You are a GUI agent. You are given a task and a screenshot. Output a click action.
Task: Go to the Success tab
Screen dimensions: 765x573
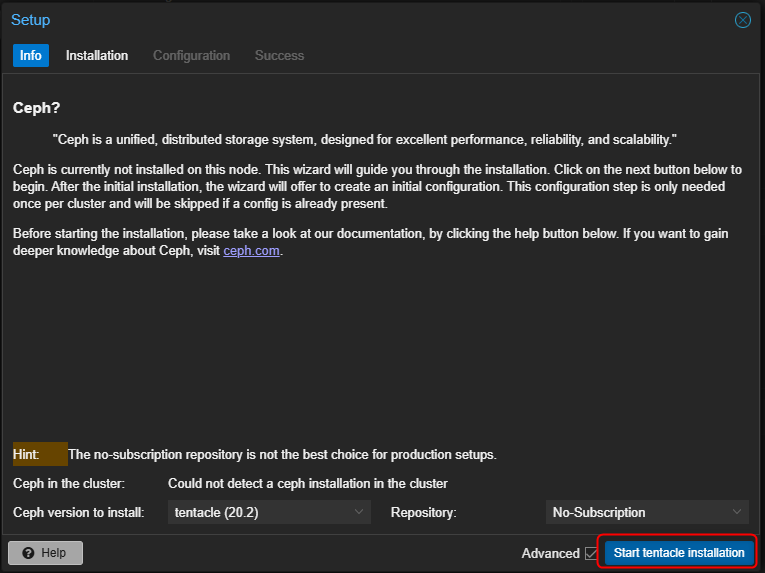(279, 55)
